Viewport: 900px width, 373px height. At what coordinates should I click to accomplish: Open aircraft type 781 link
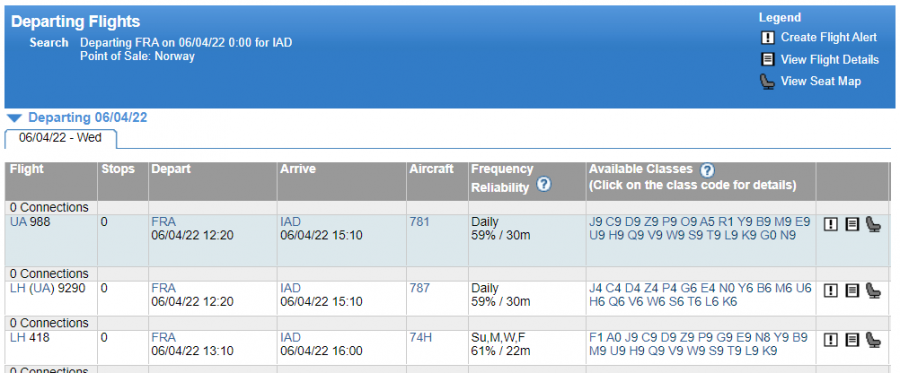pyautogui.click(x=419, y=222)
